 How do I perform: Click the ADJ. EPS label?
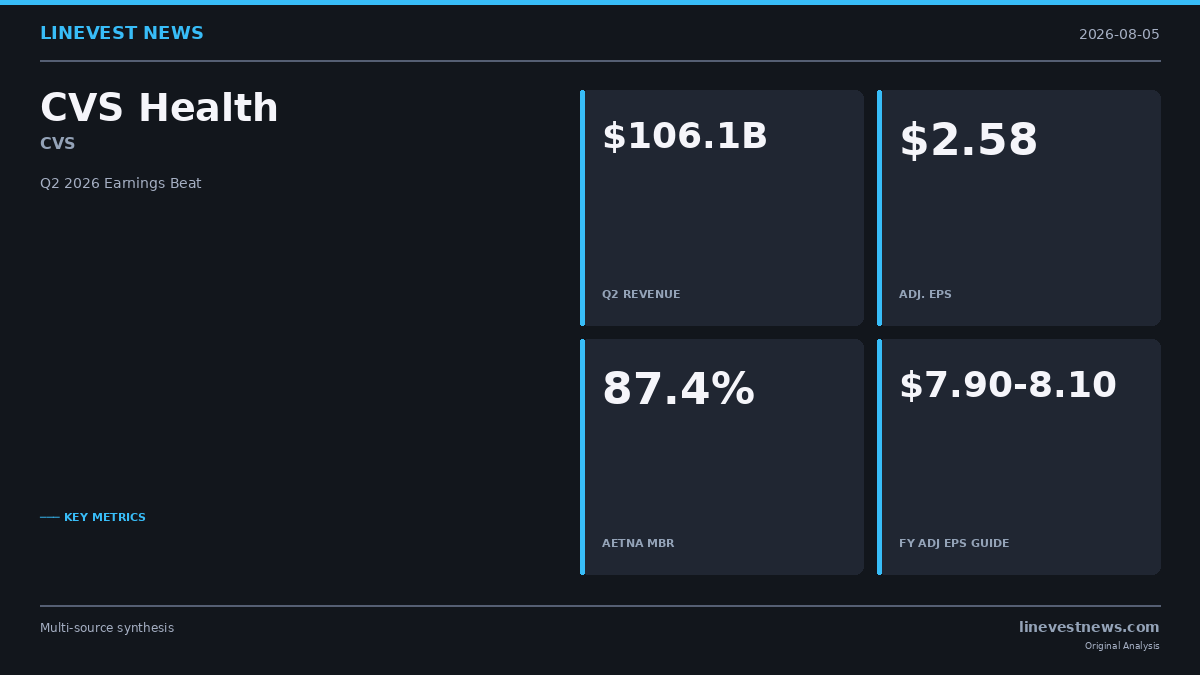click(925, 295)
